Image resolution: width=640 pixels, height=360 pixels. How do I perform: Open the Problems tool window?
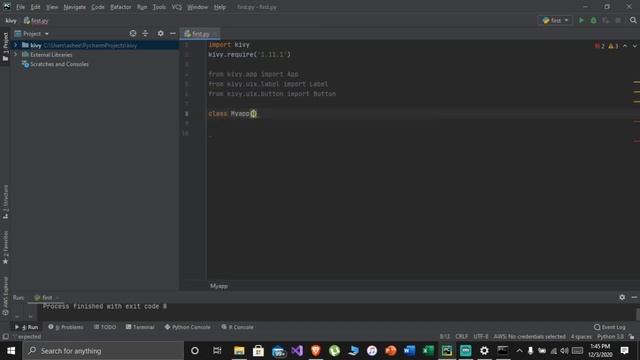(x=65, y=327)
